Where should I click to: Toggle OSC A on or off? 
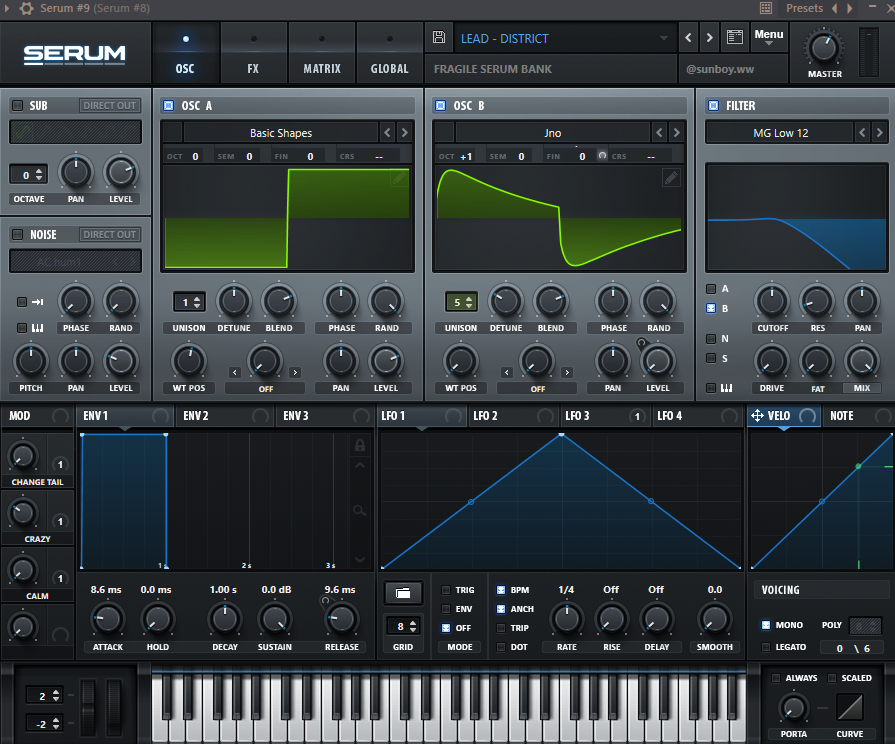click(168, 105)
